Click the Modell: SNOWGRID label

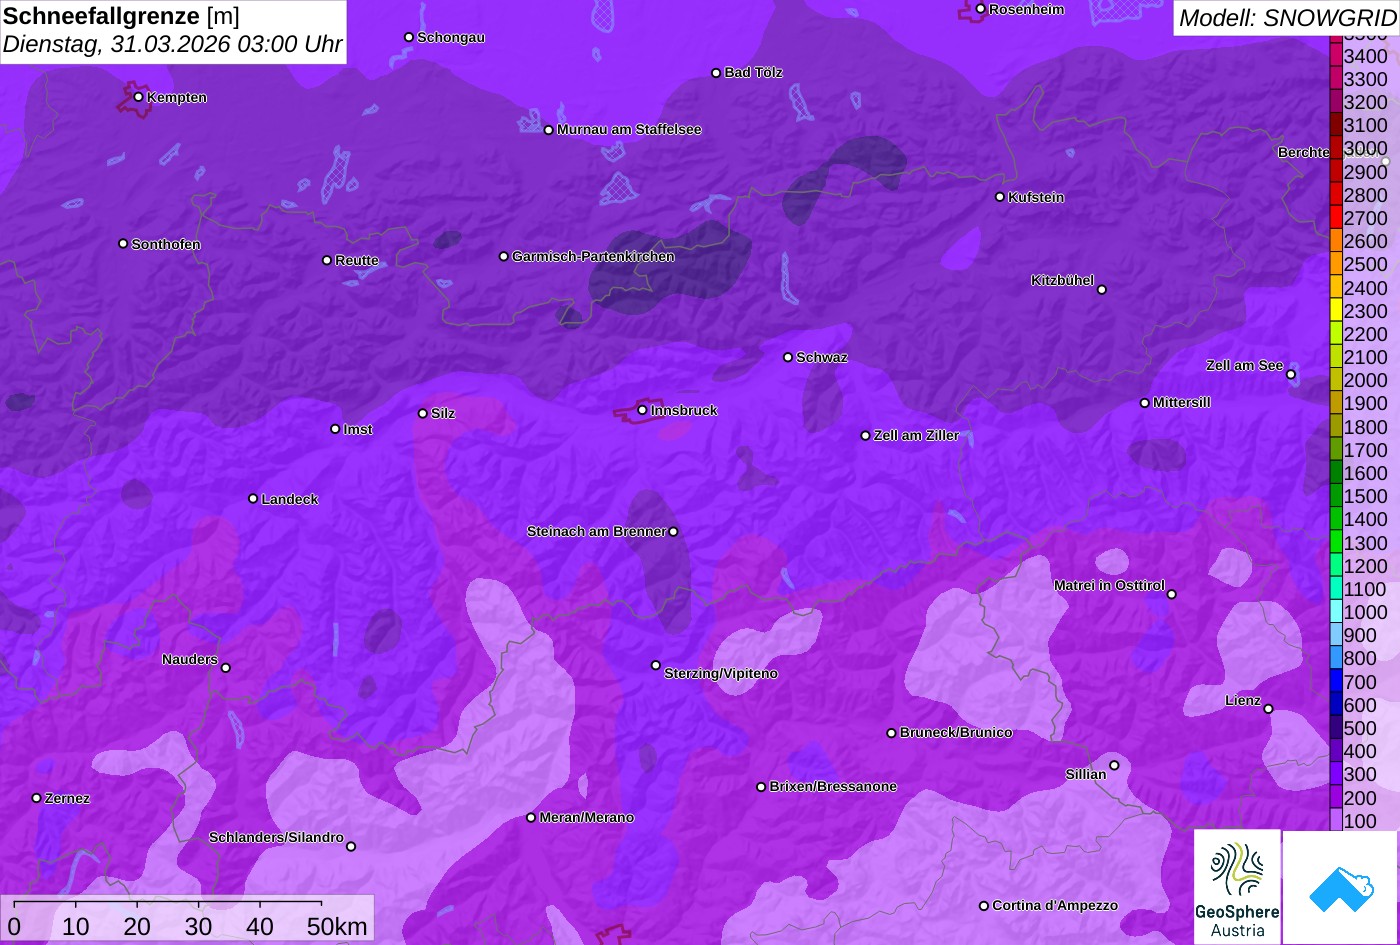[1287, 17]
